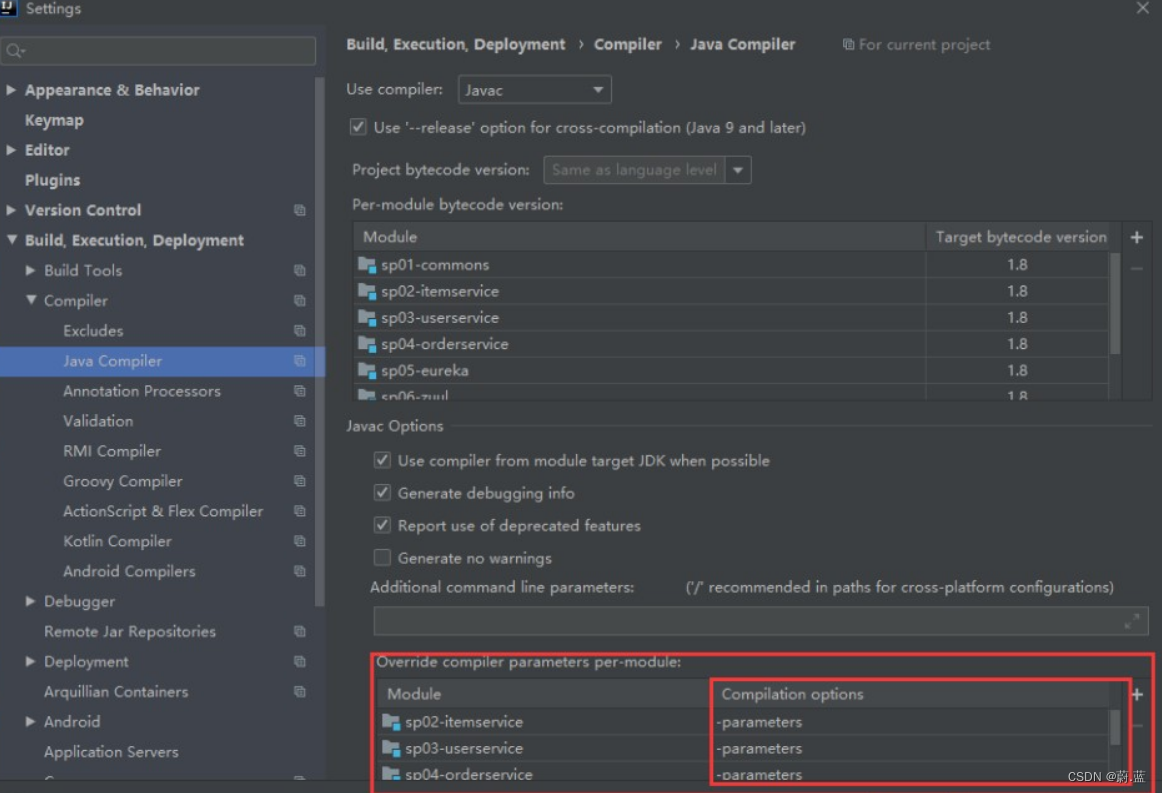Viewport: 1162px width, 793px height.
Task: Select sp02-itemservice in bytecode version table
Action: click(731, 291)
